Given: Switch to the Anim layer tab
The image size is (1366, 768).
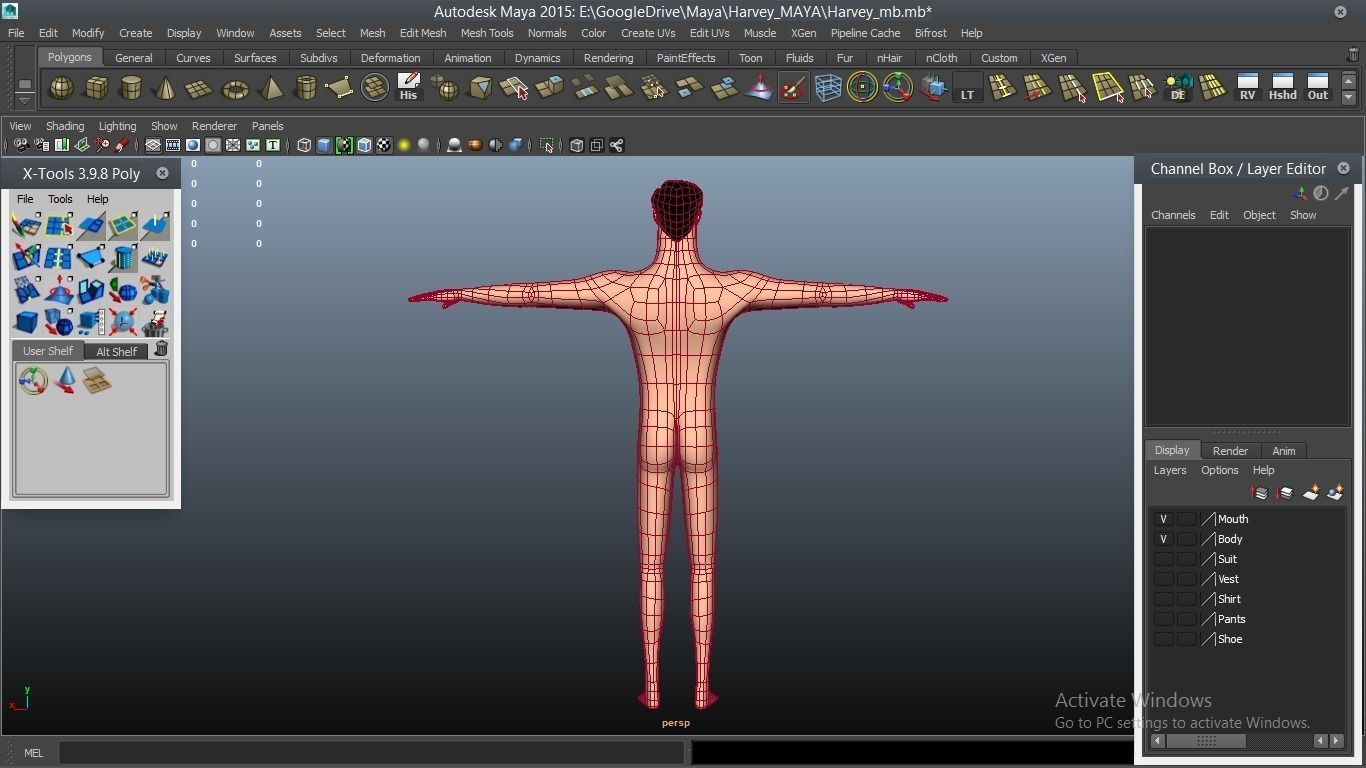Looking at the screenshot, I should [1284, 451].
